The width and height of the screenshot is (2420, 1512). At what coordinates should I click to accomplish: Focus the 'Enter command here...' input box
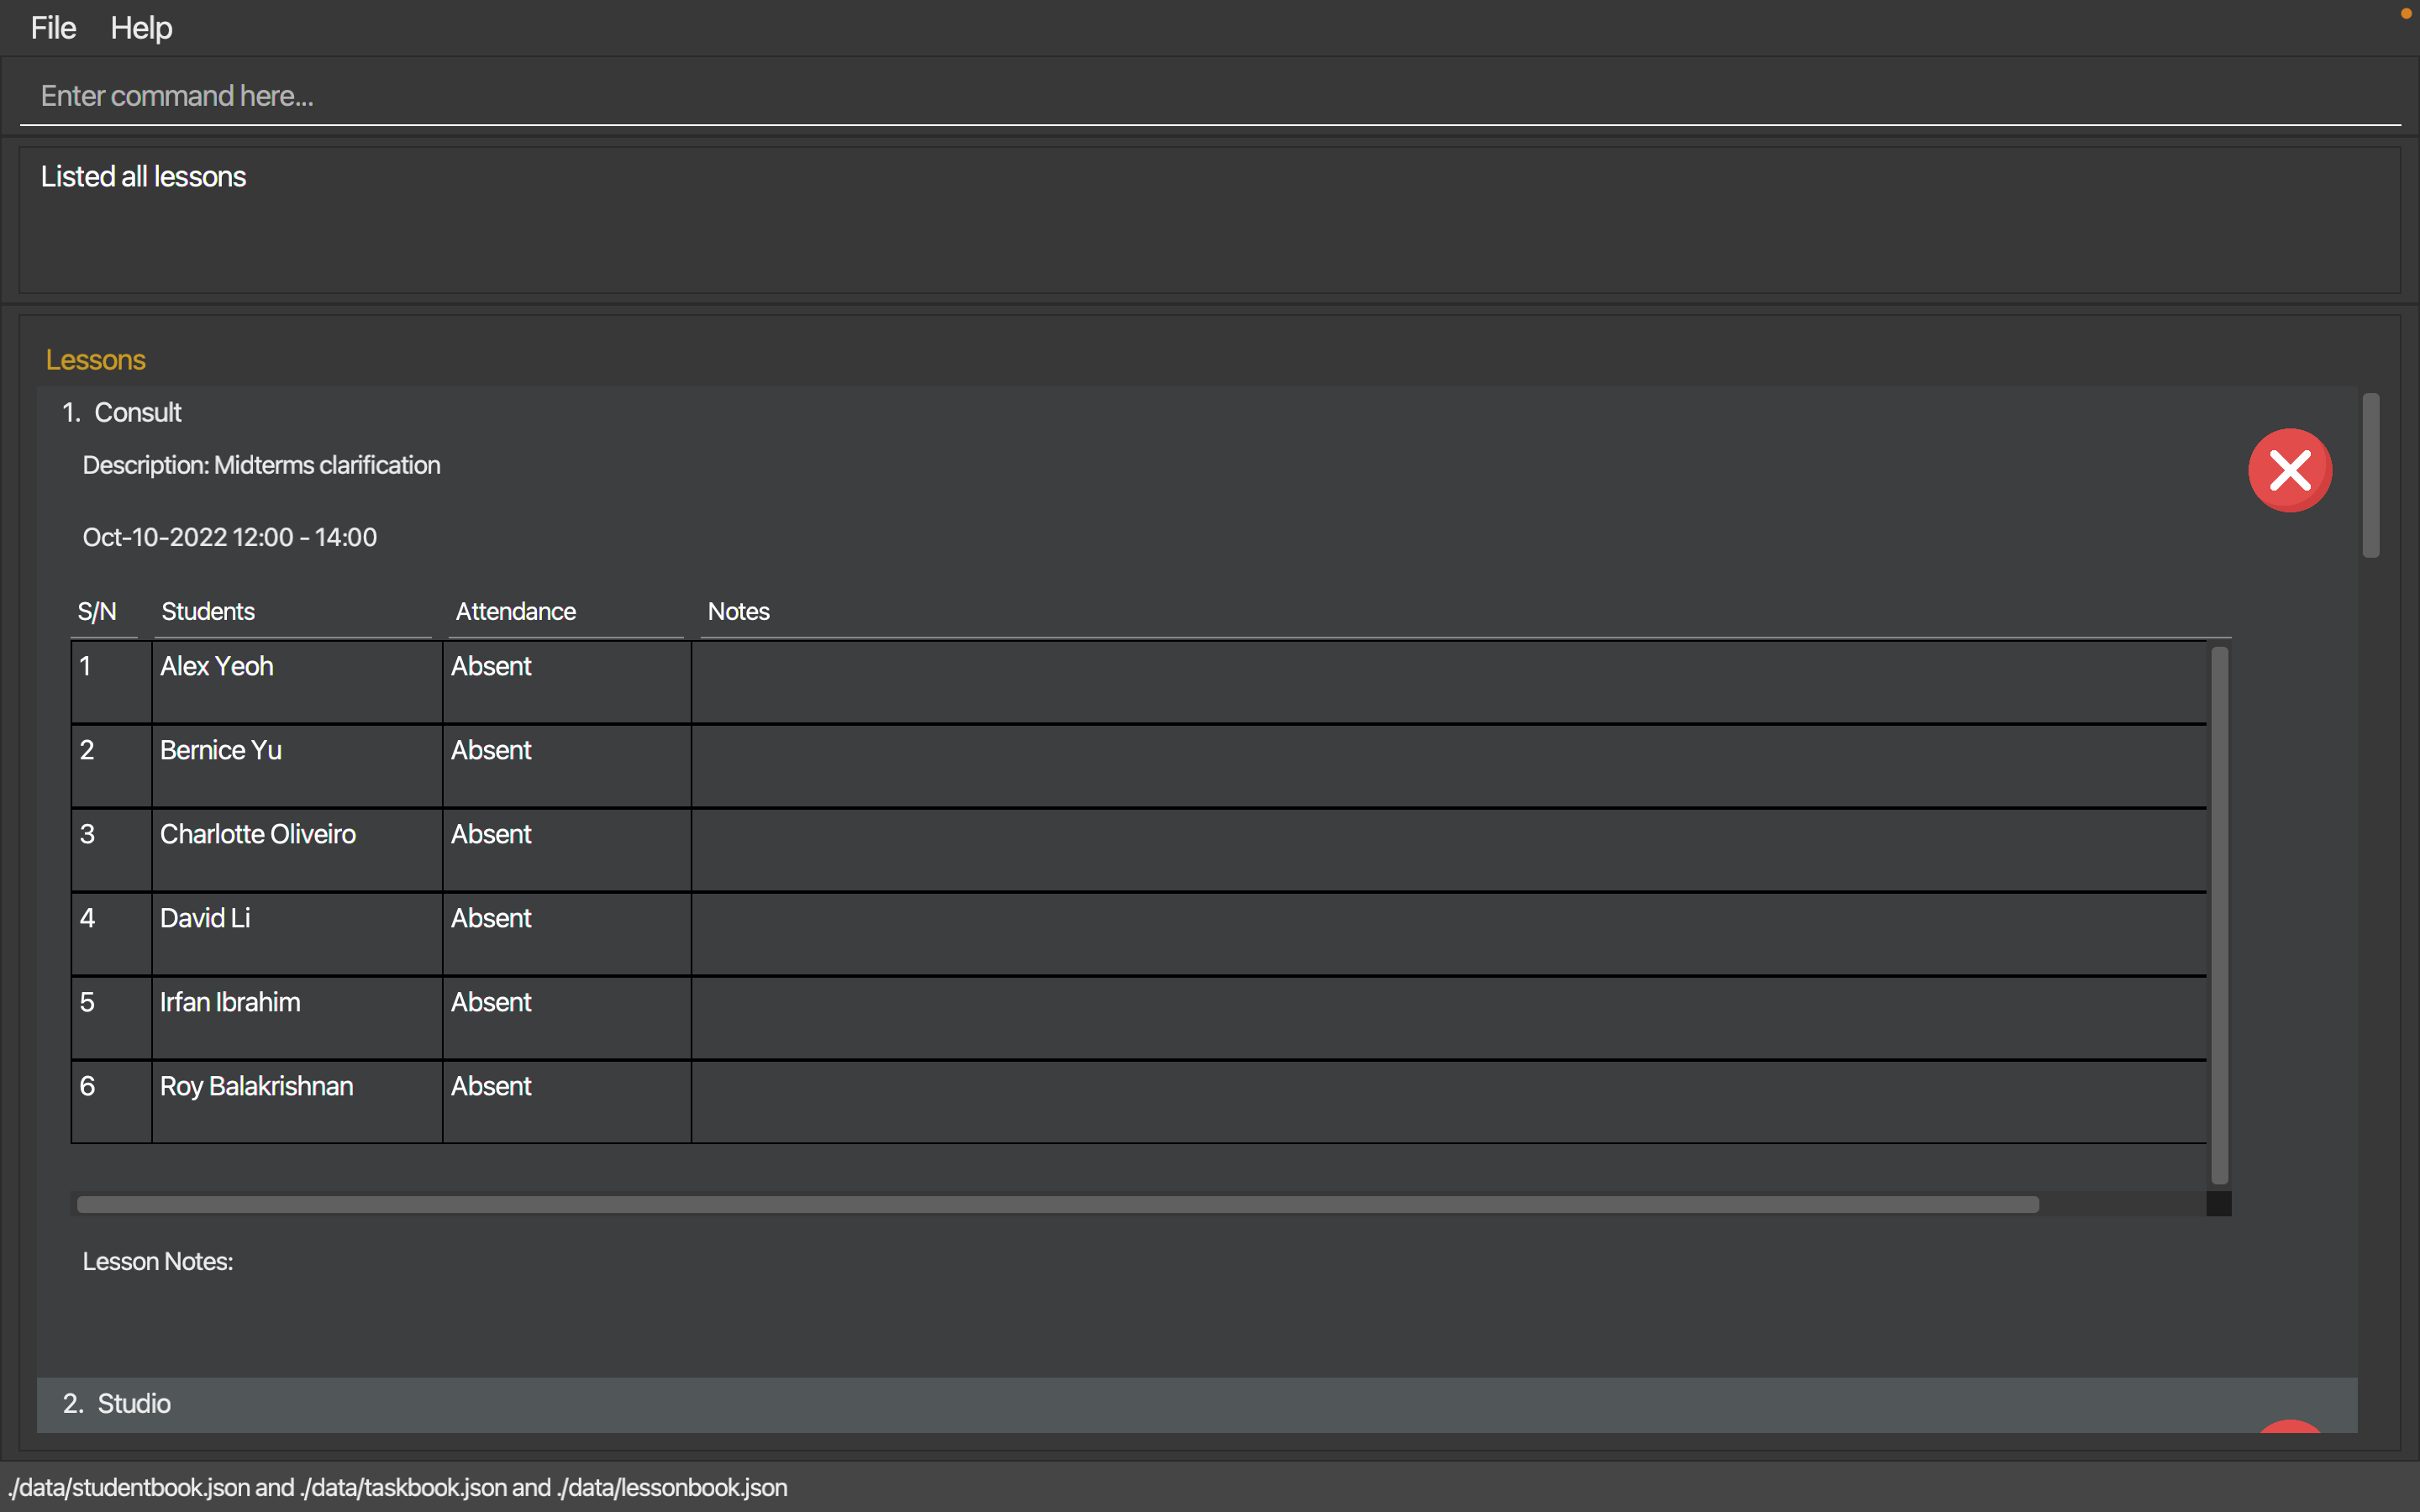coord(1210,96)
